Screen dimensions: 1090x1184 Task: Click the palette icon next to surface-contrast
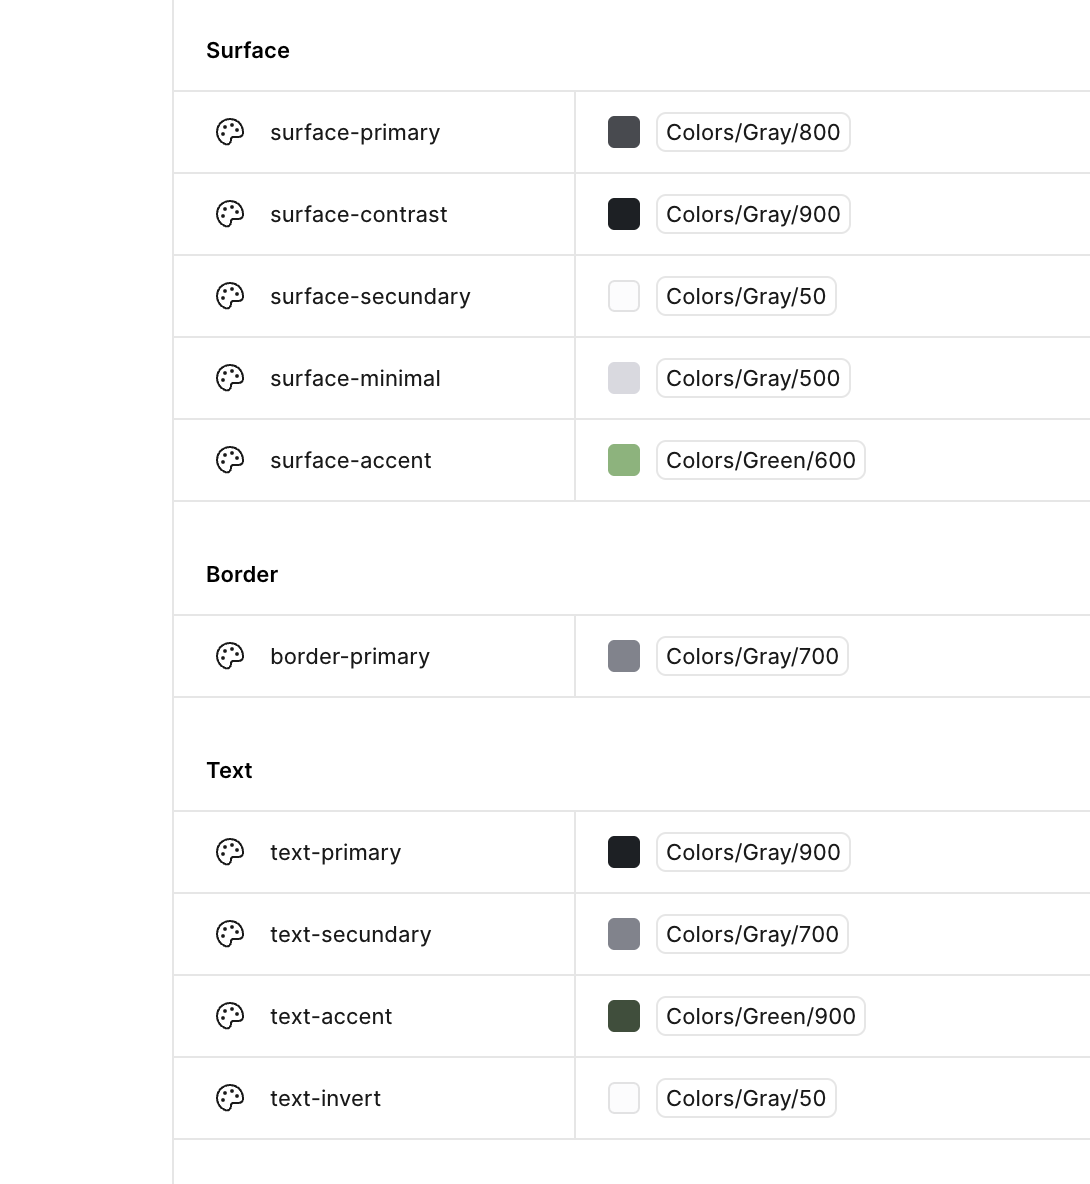pyautogui.click(x=230, y=214)
